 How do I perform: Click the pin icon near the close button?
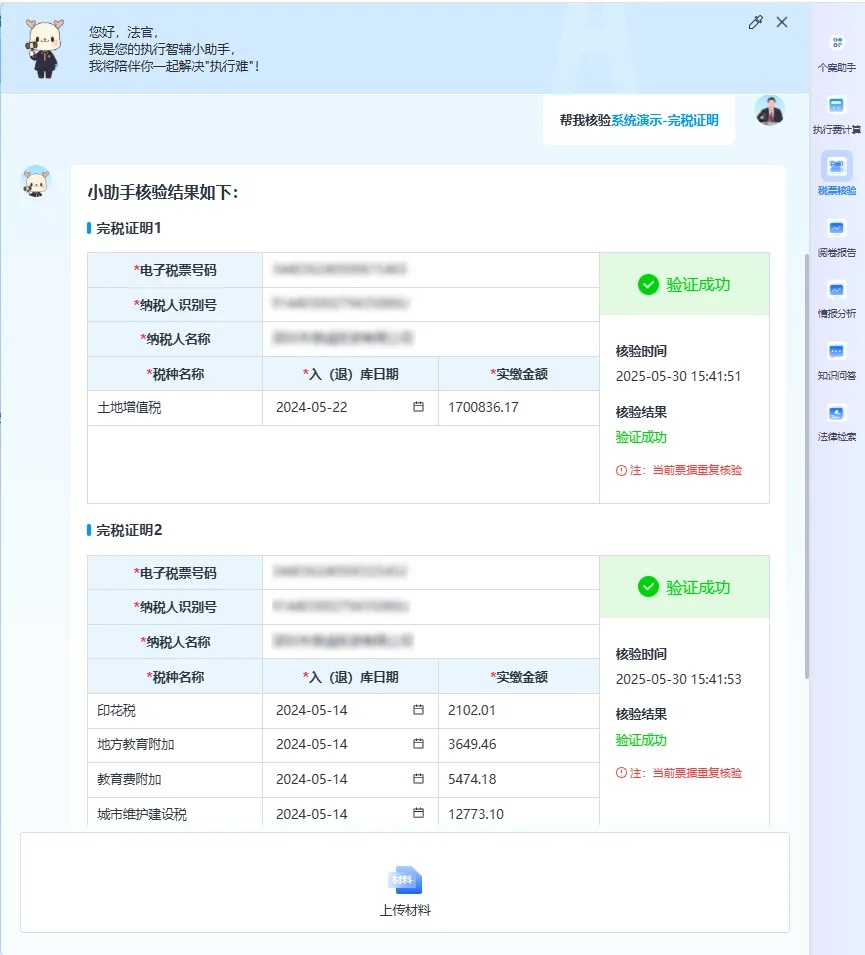click(756, 21)
